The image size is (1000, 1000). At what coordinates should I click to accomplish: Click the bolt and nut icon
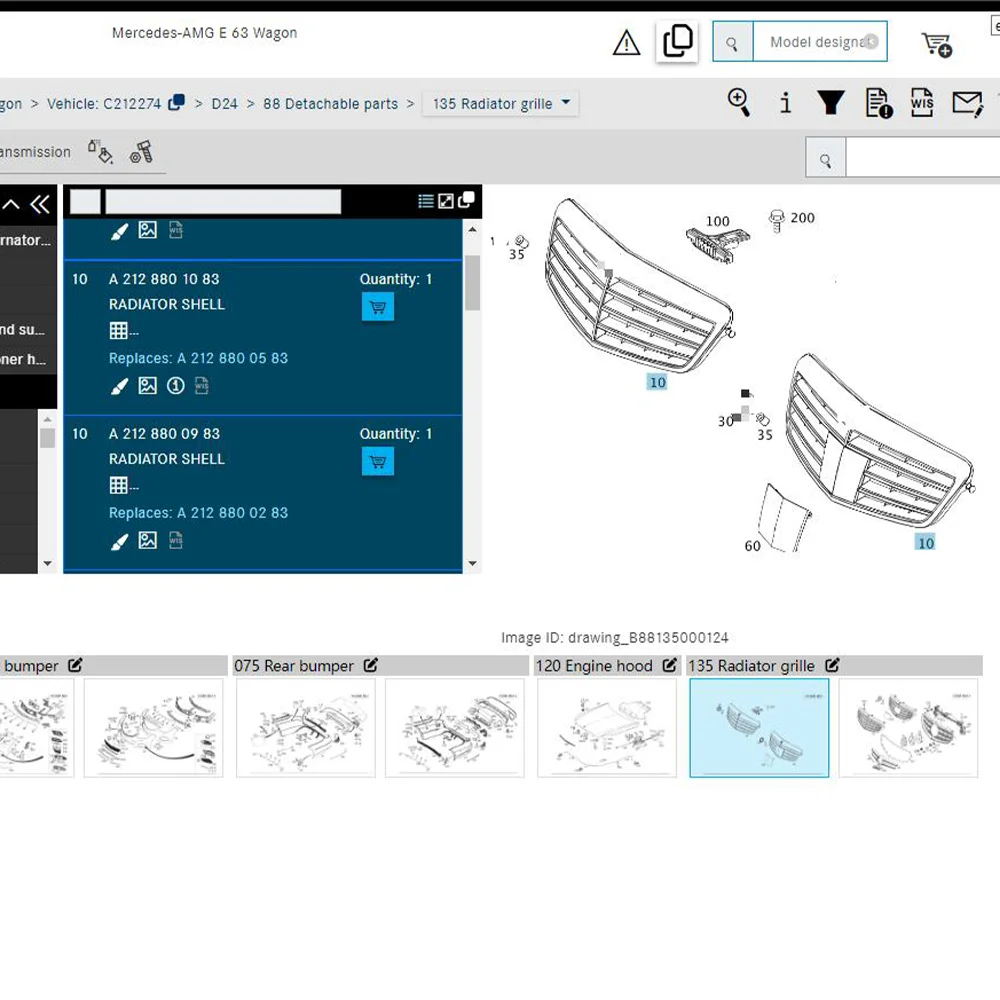(141, 152)
